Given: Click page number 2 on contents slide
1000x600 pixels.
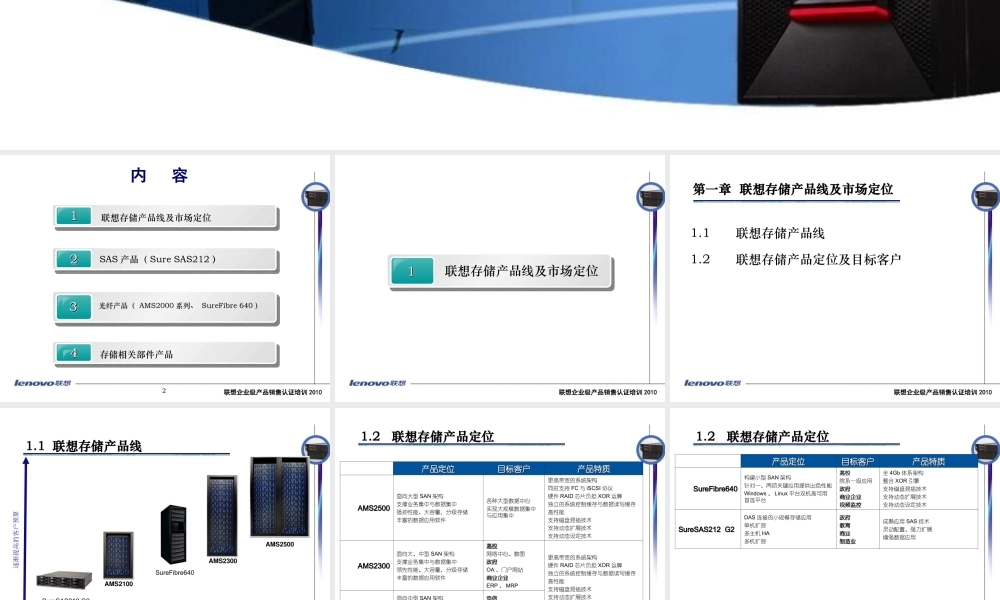Looking at the screenshot, I should pos(164,391).
